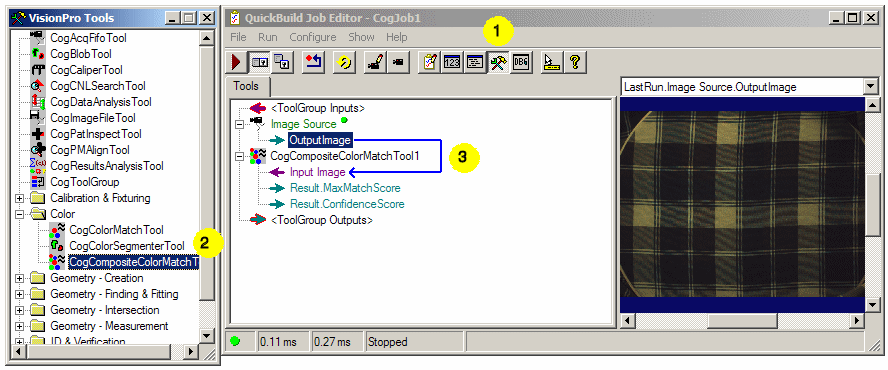Click the yellow circular reset arrow icon
The image size is (888, 370).
pyautogui.click(x=344, y=62)
